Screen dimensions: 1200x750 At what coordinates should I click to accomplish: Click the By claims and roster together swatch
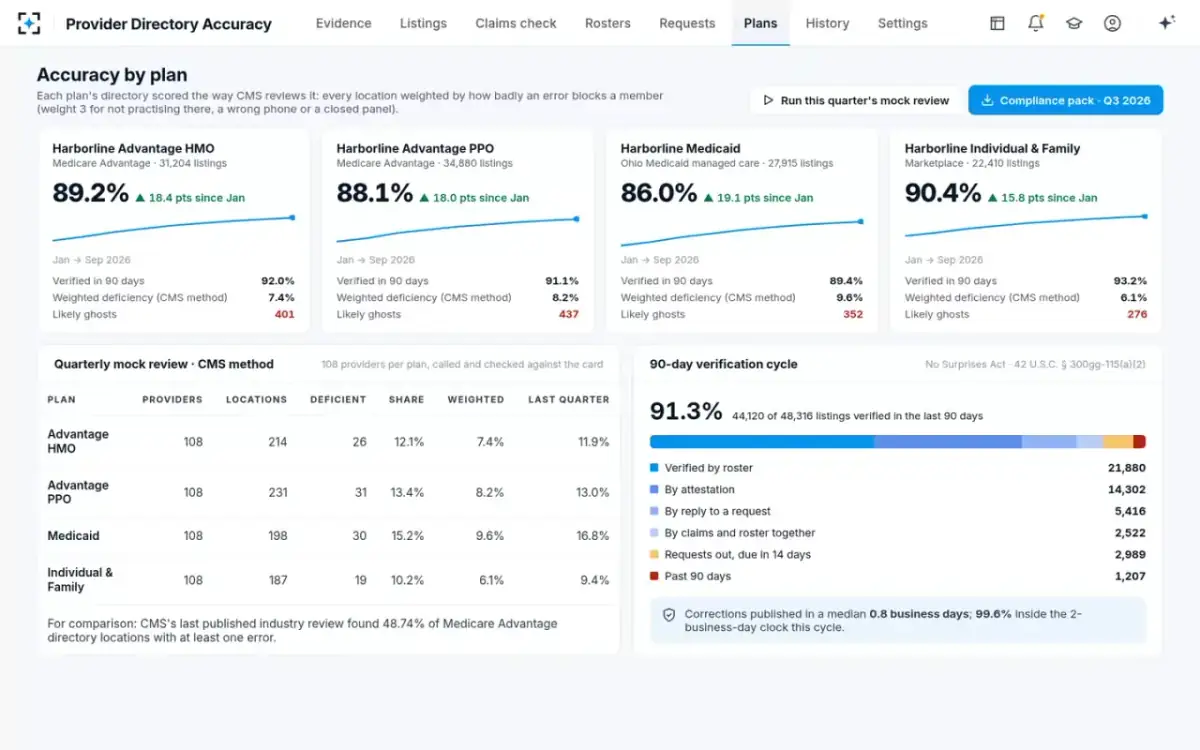pos(654,533)
